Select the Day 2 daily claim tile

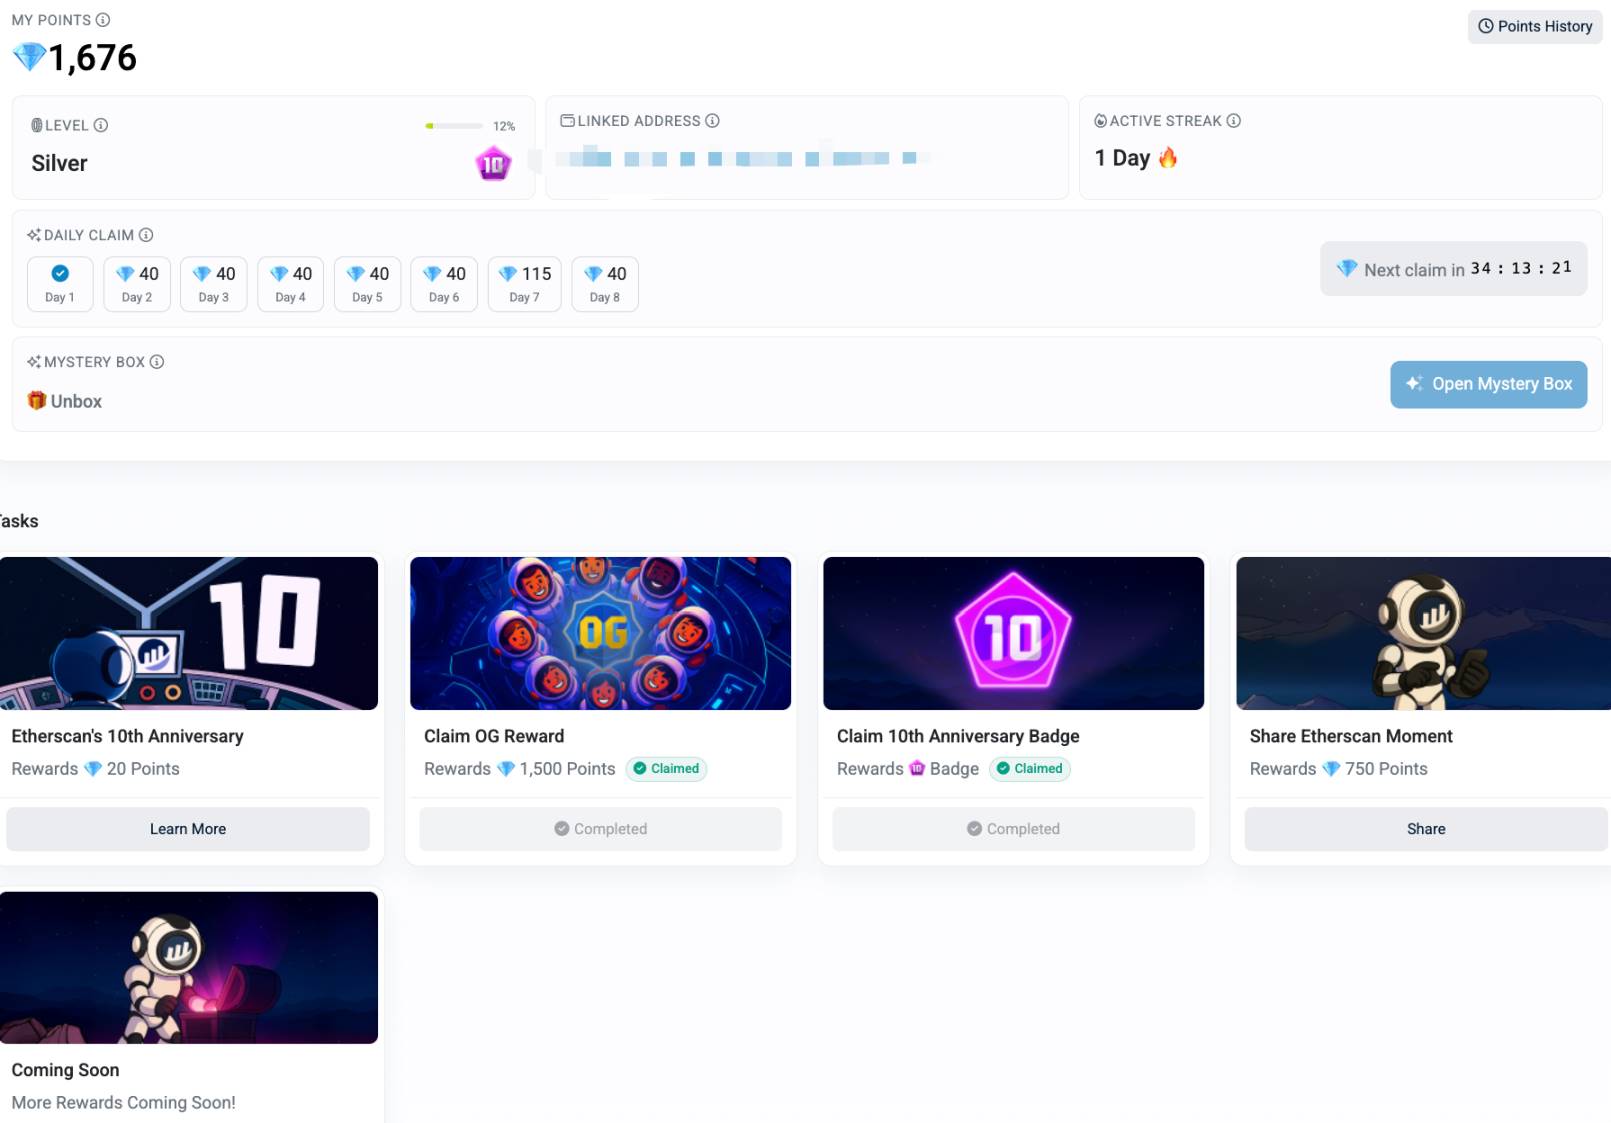pos(137,284)
